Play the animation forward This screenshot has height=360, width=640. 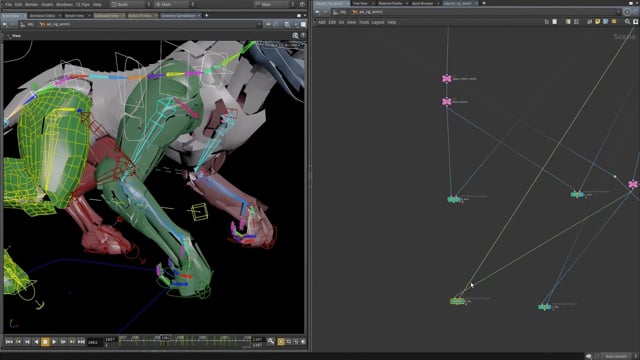point(54,342)
